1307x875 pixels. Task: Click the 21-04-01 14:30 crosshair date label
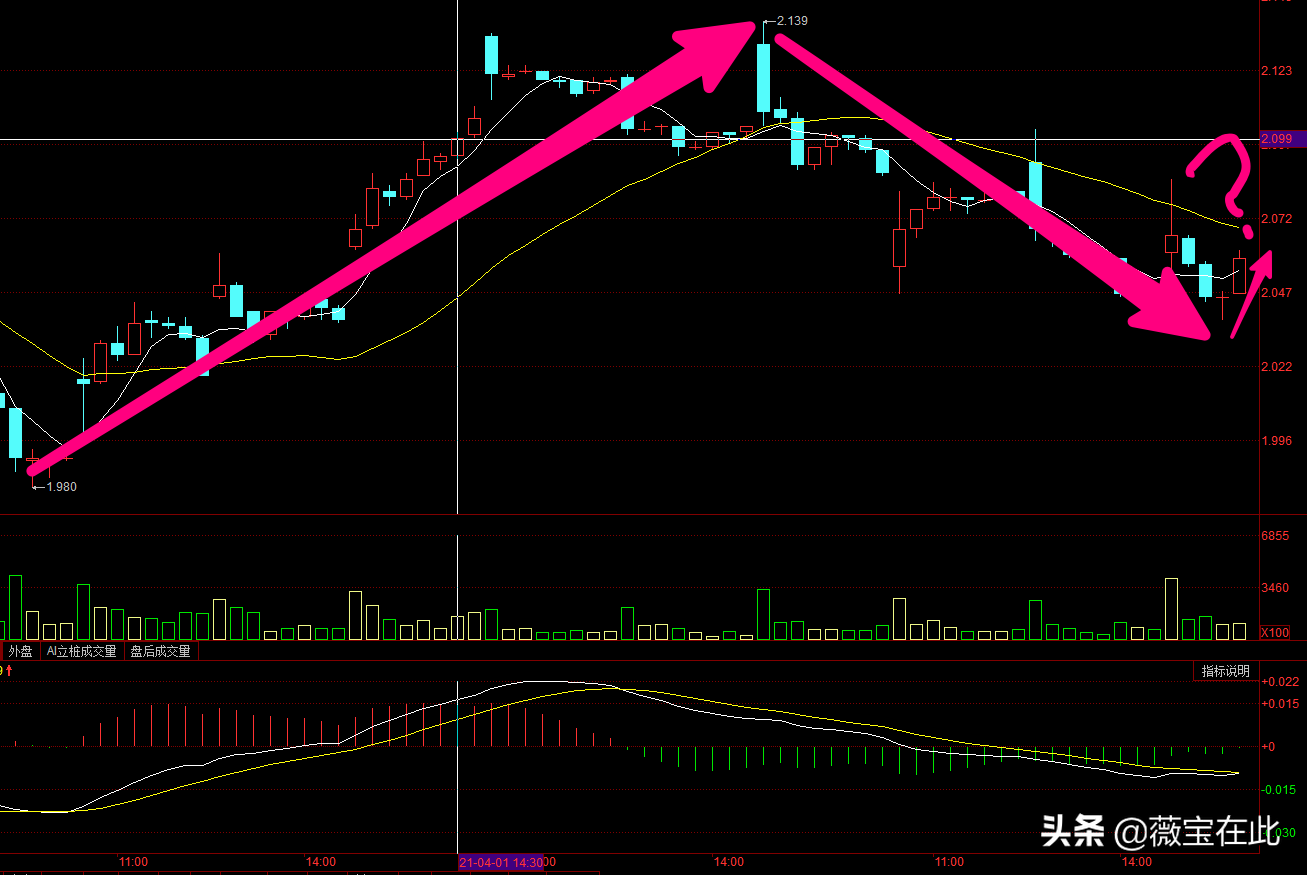coord(501,862)
